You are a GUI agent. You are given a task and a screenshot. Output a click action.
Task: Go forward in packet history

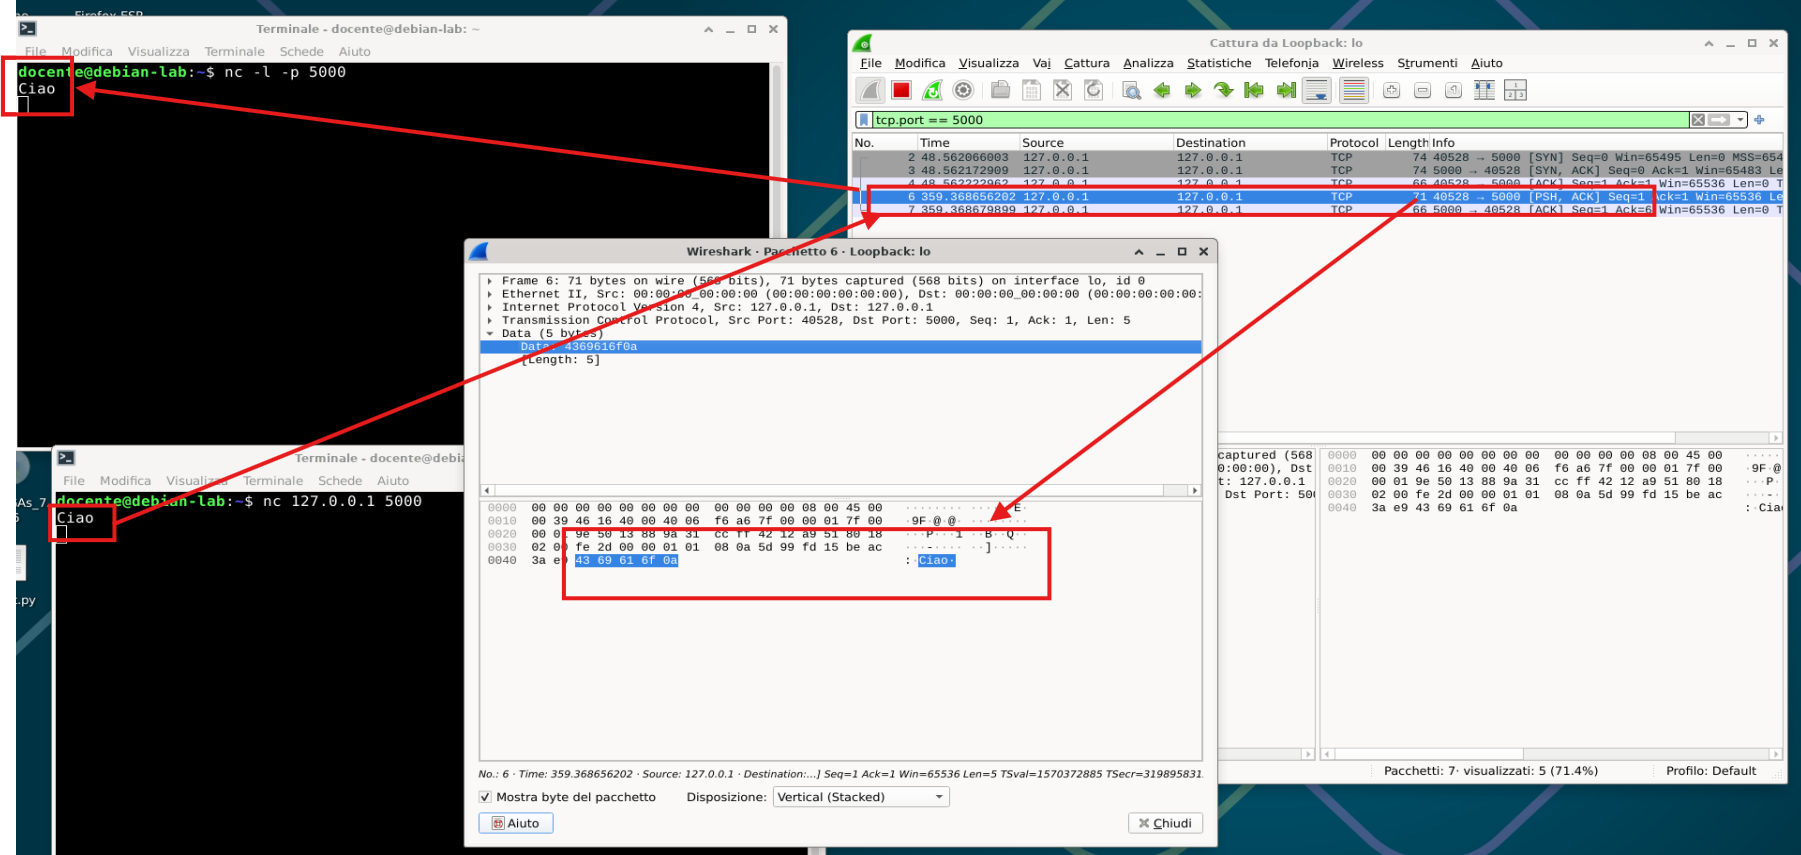tap(1193, 90)
